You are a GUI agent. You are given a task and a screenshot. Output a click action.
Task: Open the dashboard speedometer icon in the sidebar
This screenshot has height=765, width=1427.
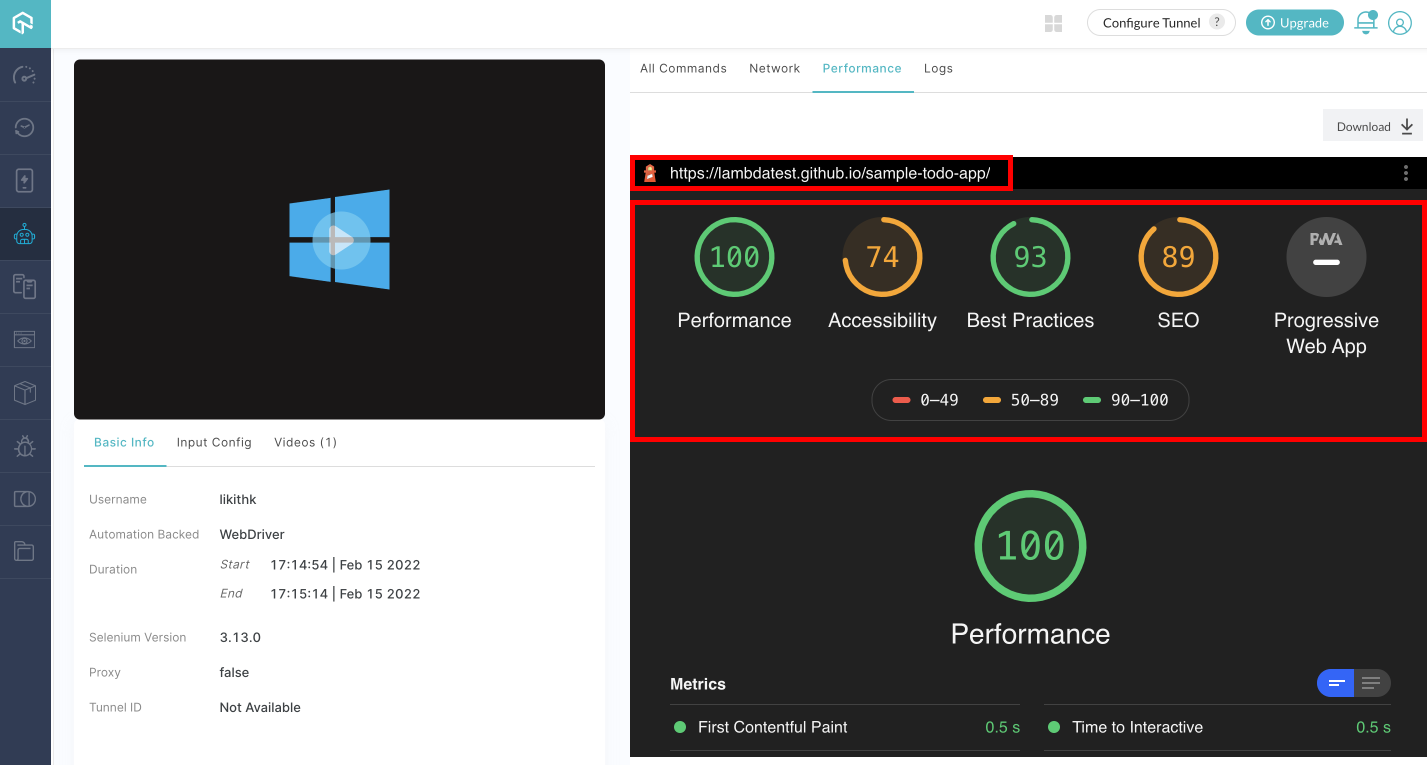tap(25, 75)
